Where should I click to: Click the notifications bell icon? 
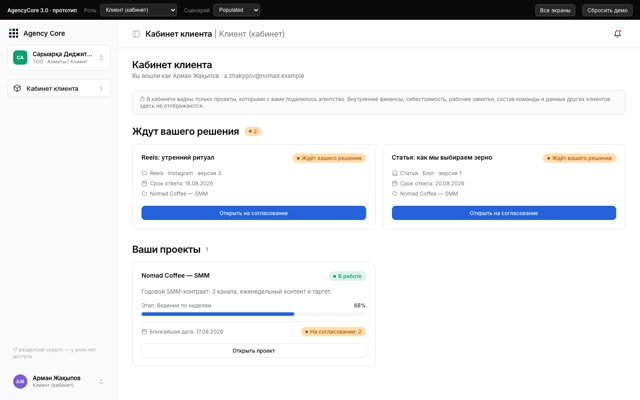coord(617,34)
